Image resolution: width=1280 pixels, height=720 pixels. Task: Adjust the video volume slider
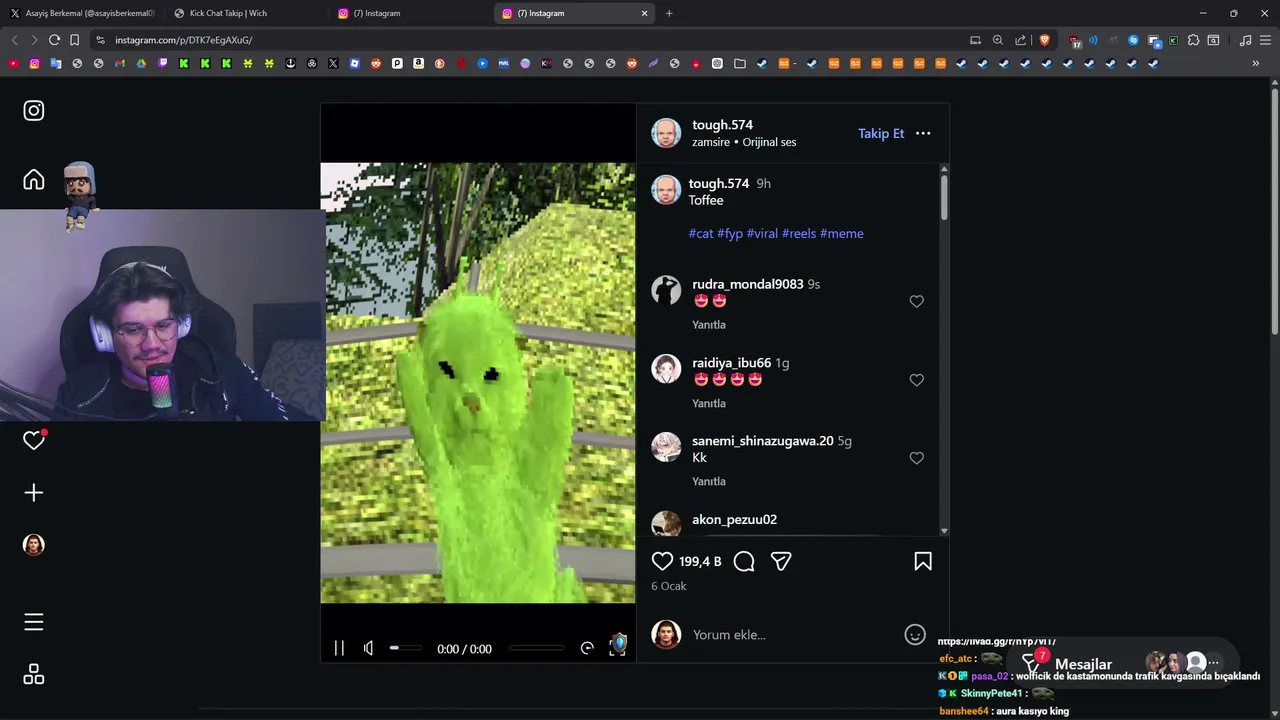tap(405, 648)
